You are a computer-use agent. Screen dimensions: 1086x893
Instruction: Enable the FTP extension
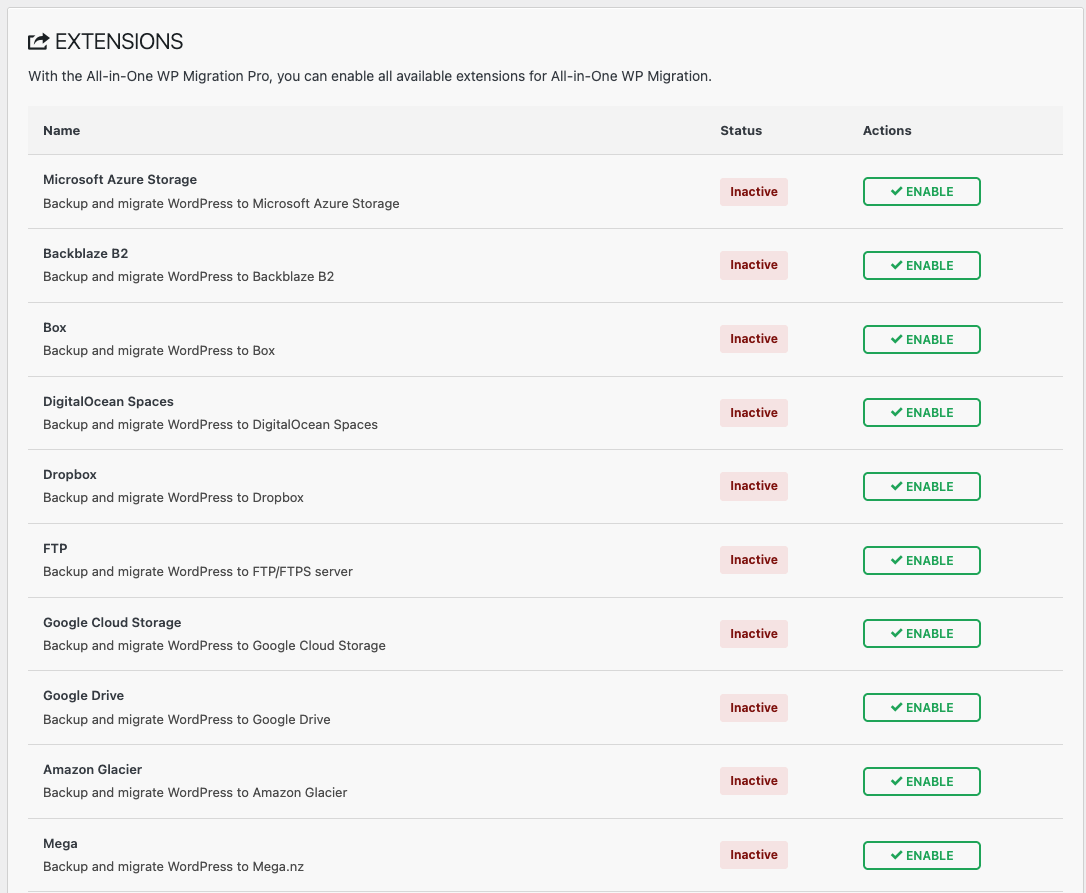pos(921,561)
